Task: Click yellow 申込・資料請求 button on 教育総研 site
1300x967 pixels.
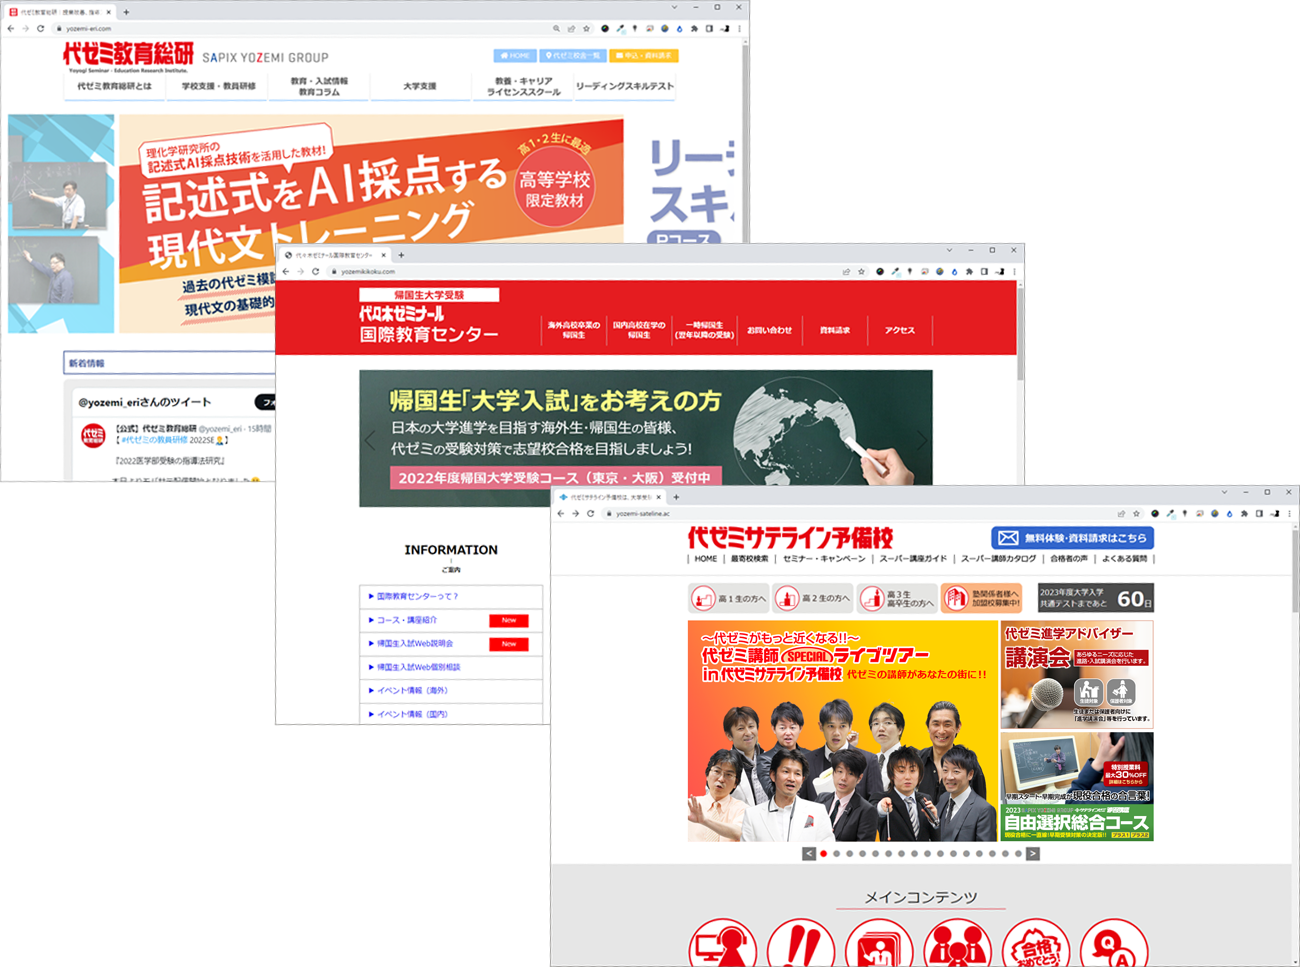Action: click(644, 56)
